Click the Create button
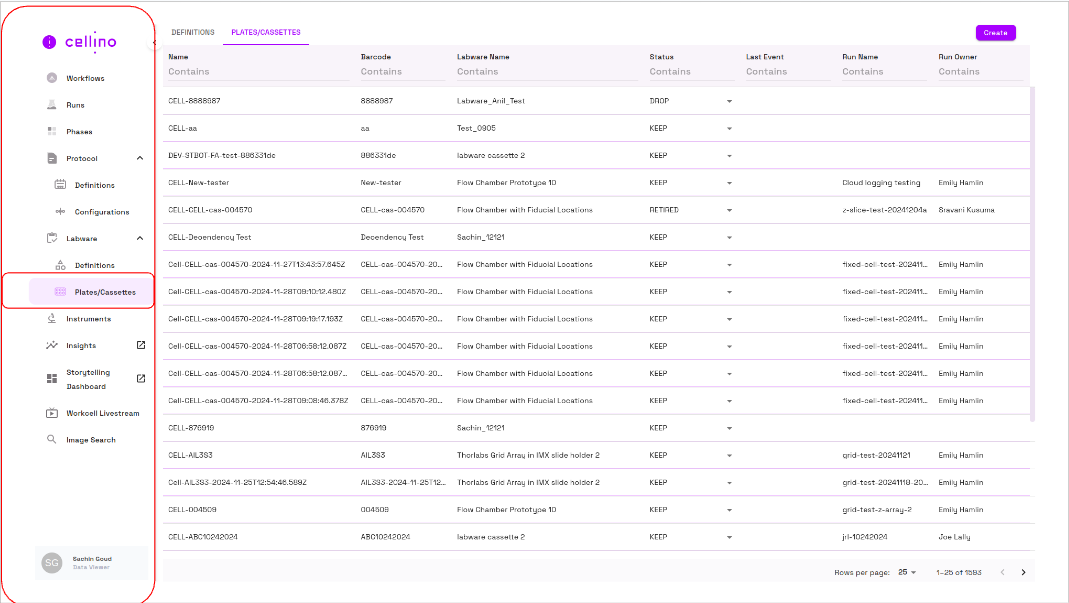This screenshot has width=1069, height=603. pos(995,33)
